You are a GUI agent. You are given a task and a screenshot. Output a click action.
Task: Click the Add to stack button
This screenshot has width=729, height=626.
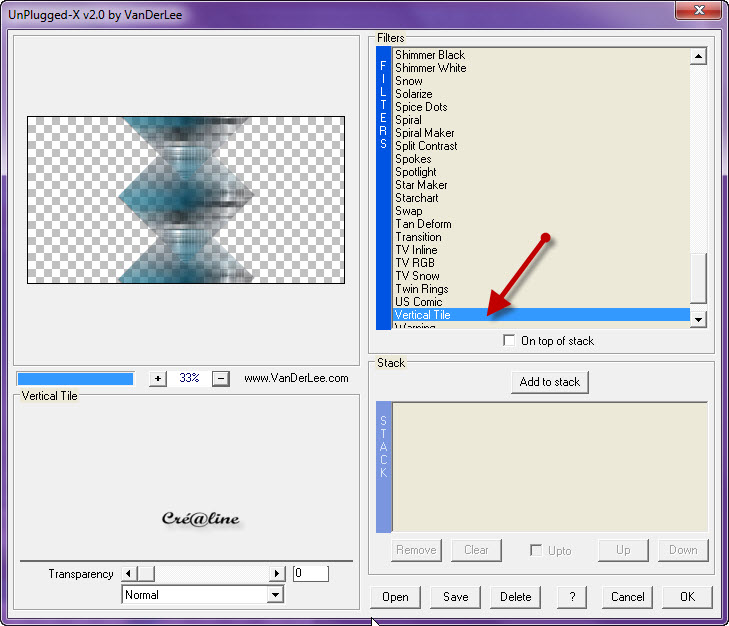point(549,382)
